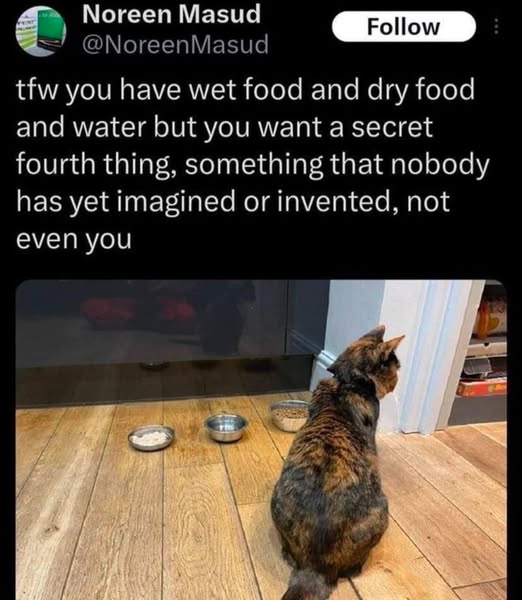
Task: Open the attached cat photo
Action: [x=261, y=440]
